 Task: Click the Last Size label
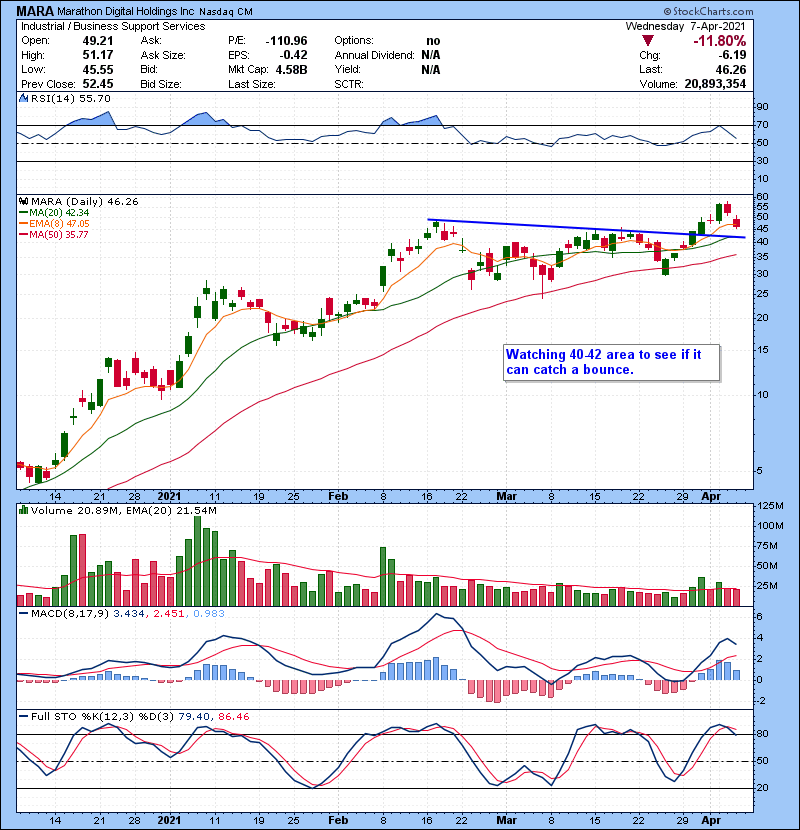pos(251,84)
